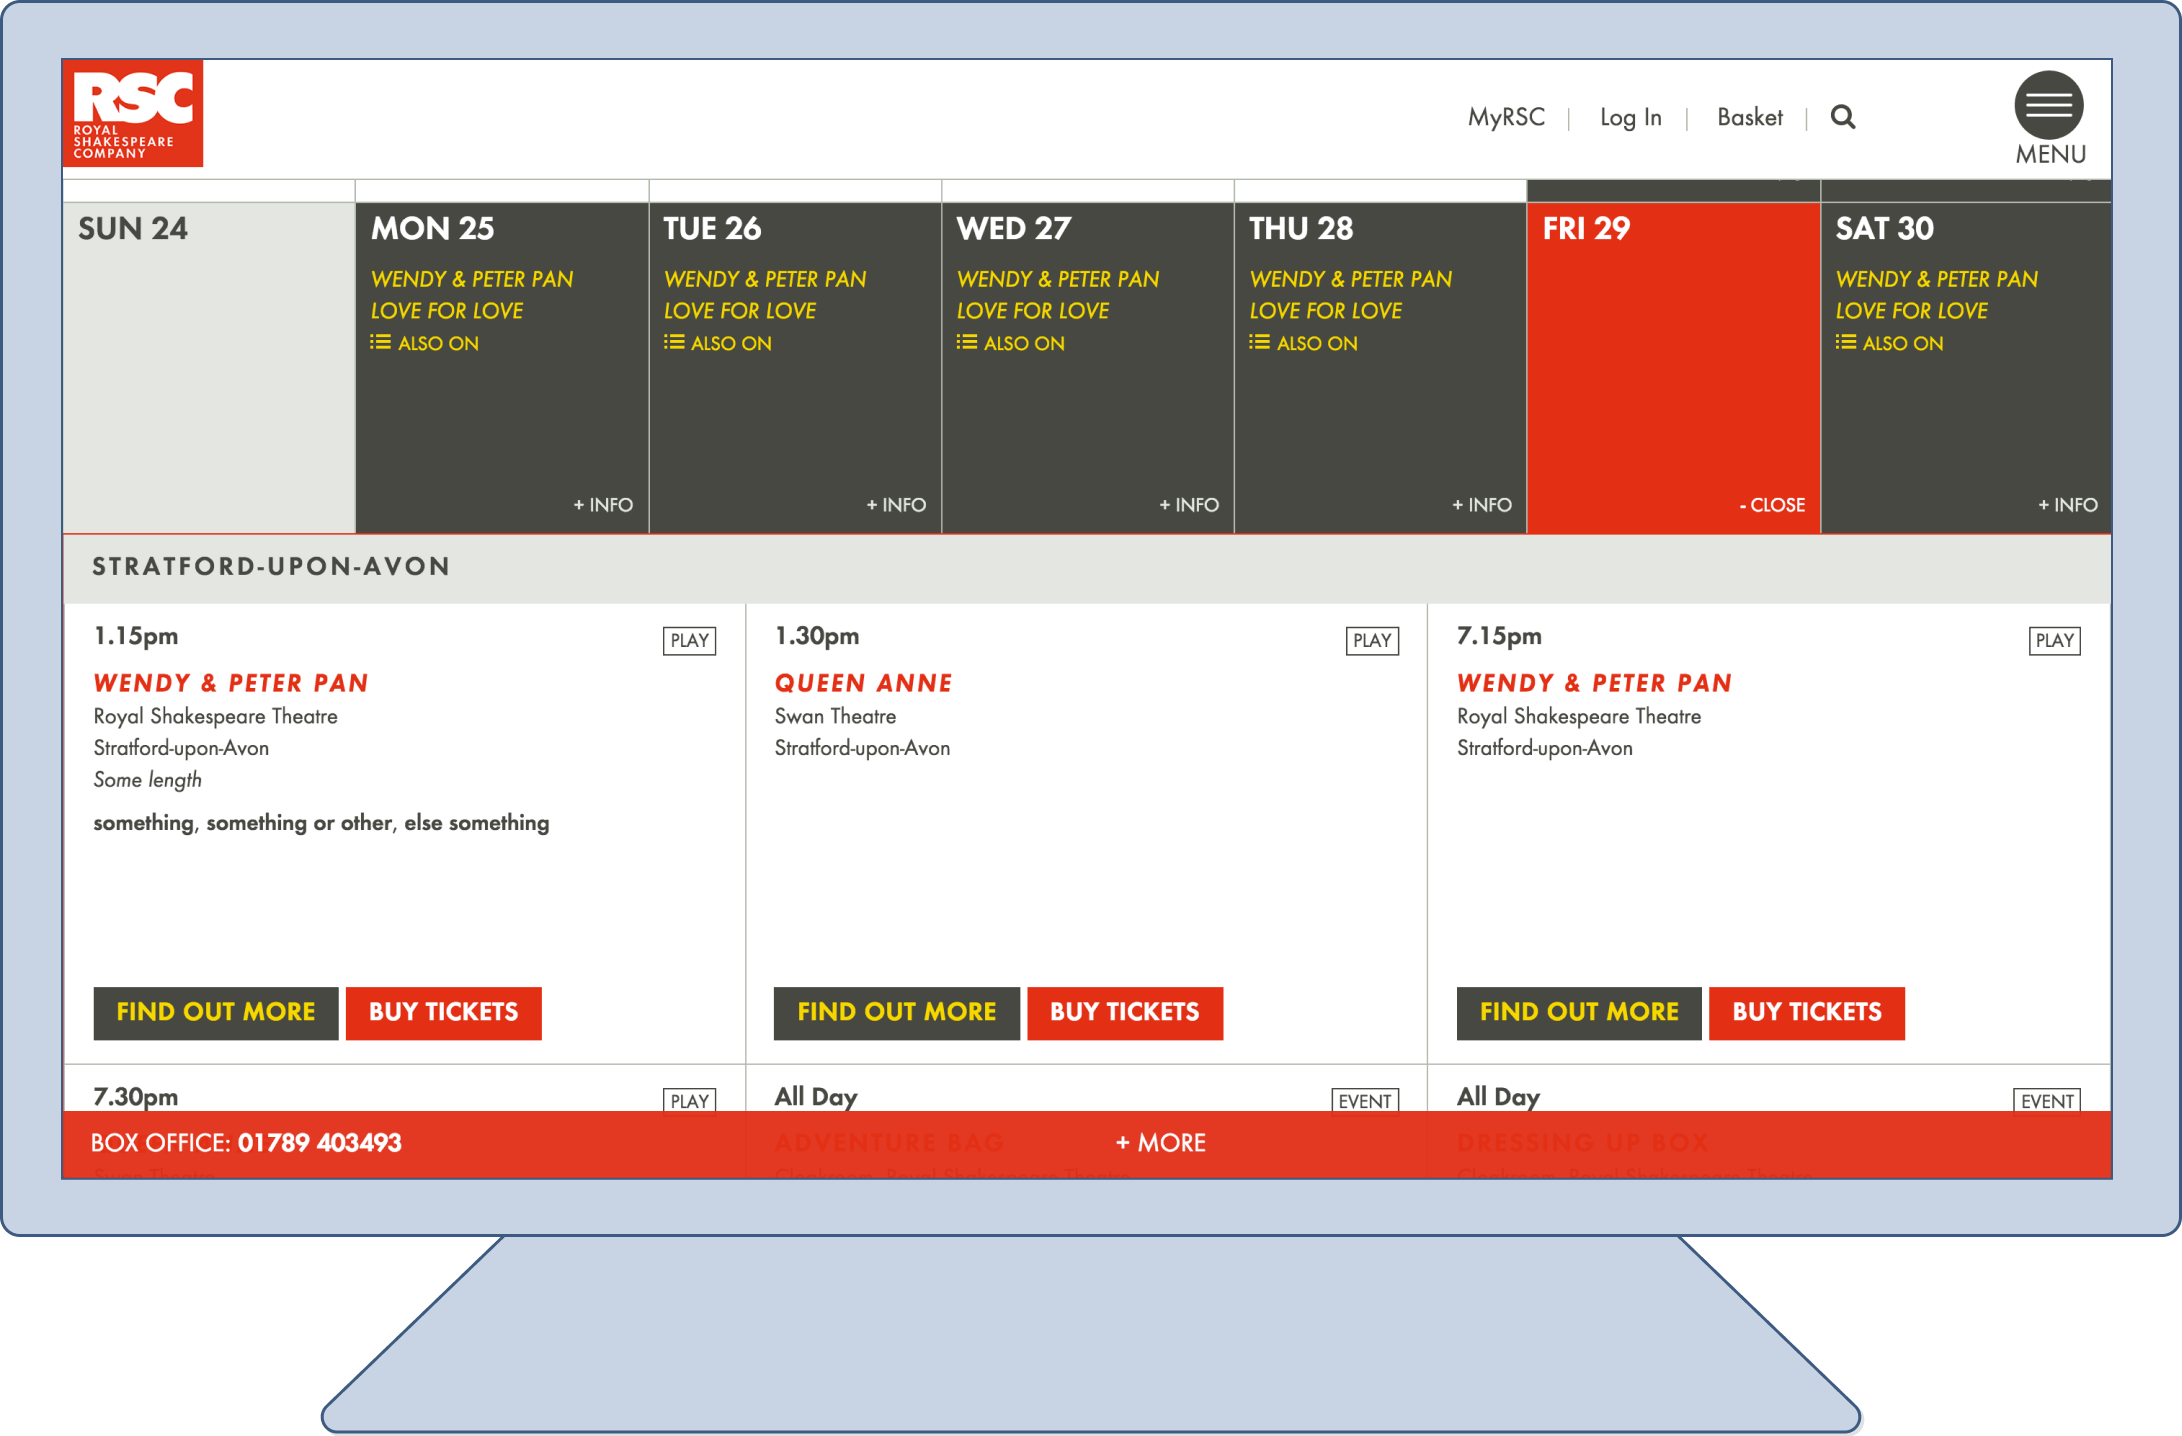Buy tickets for 7.15pm Wendy & Peter Pan
The height and width of the screenshot is (1436, 2182).
pos(1807,1013)
